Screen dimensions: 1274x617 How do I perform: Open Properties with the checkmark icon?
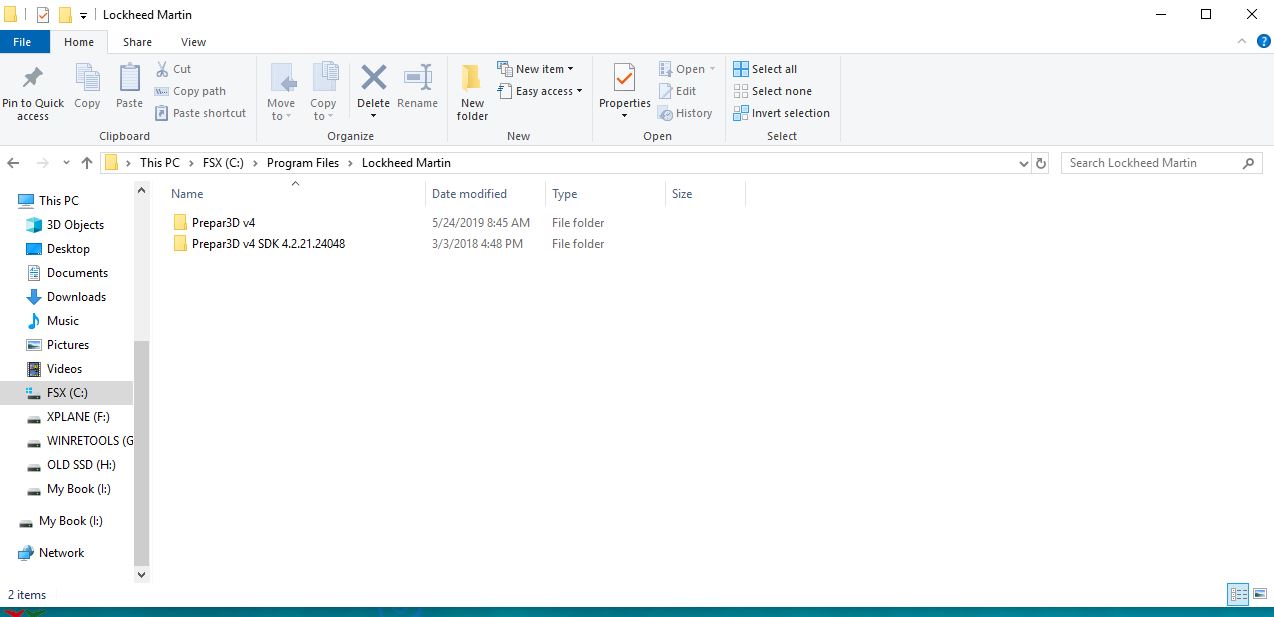click(625, 78)
